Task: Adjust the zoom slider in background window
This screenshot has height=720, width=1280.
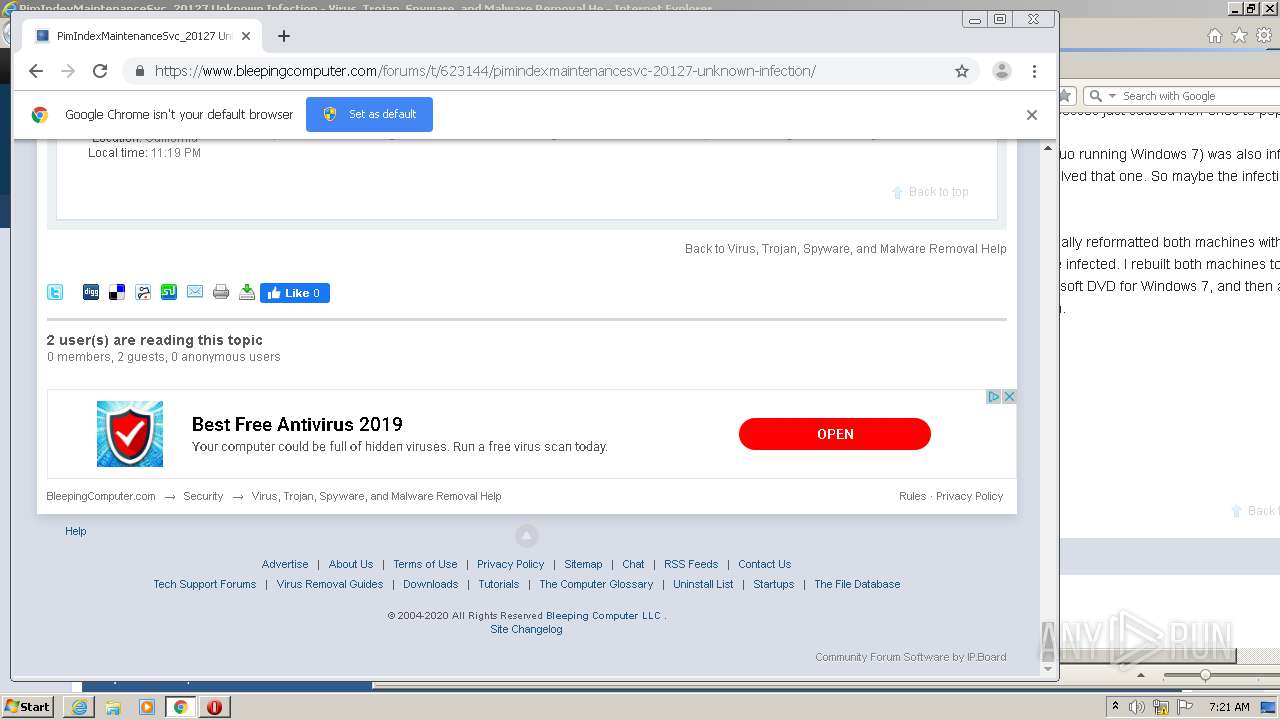Action: pyautogui.click(x=1205, y=675)
